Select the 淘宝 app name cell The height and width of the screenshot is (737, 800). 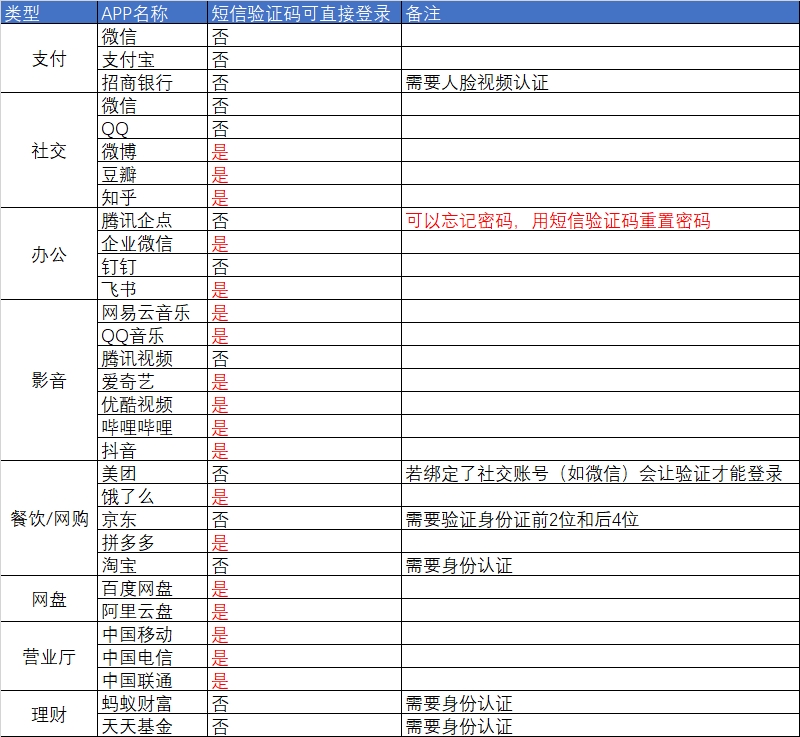(x=153, y=564)
